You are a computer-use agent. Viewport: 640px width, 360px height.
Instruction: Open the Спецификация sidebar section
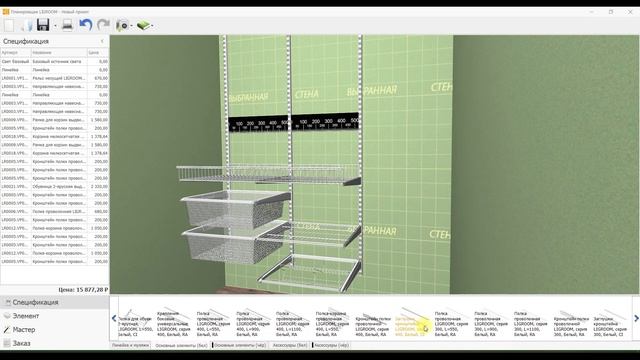coord(55,302)
